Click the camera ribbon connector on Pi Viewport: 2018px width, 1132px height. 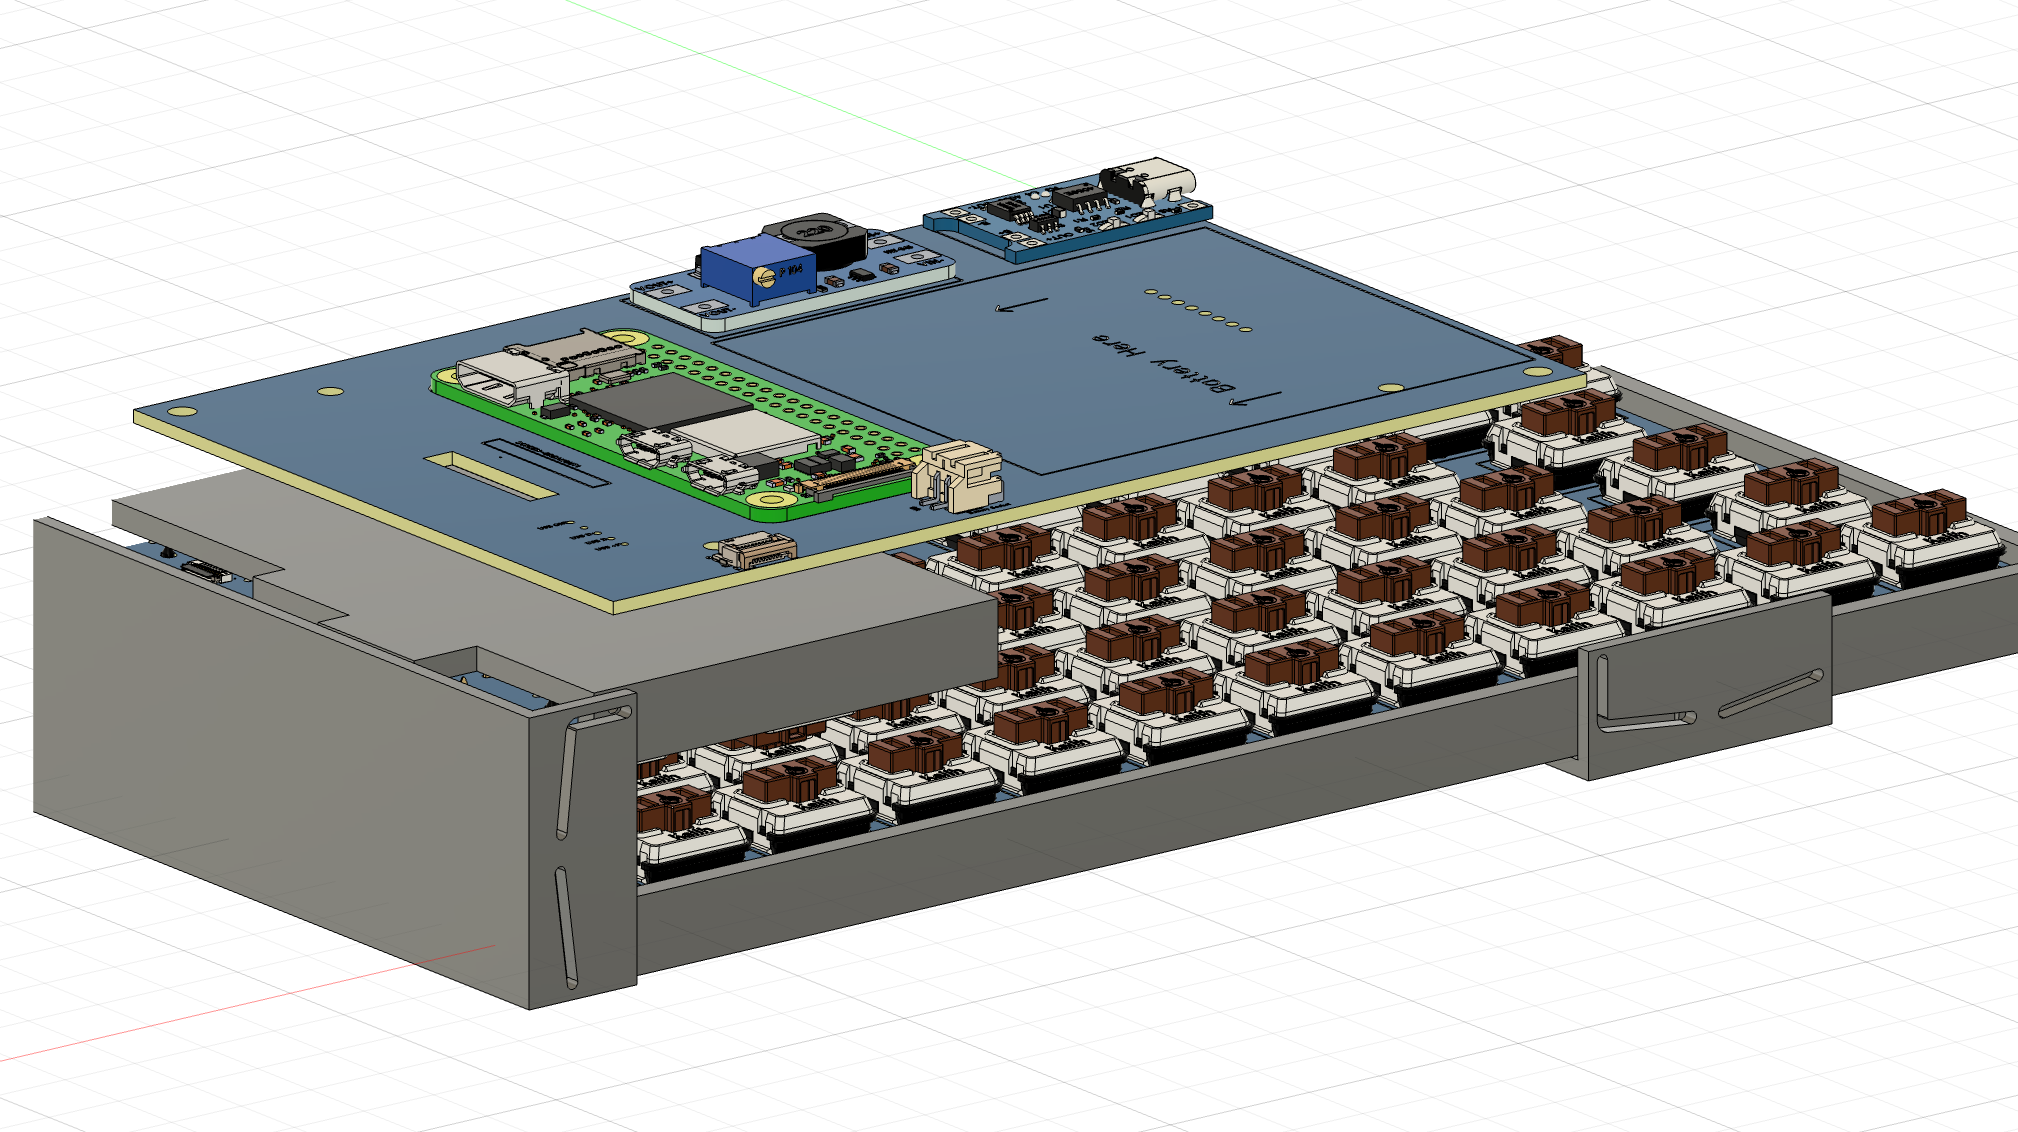858,482
